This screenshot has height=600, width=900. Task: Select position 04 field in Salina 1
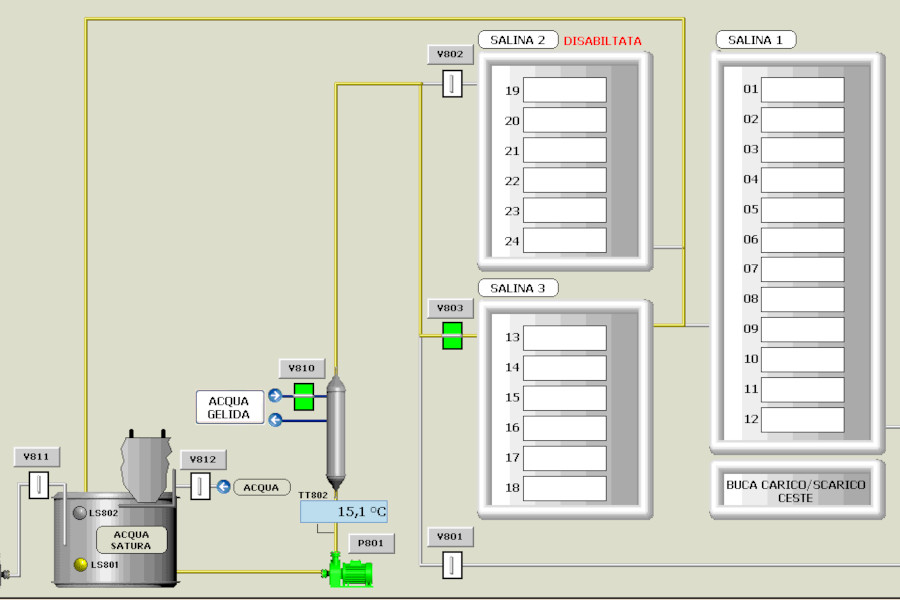point(802,180)
